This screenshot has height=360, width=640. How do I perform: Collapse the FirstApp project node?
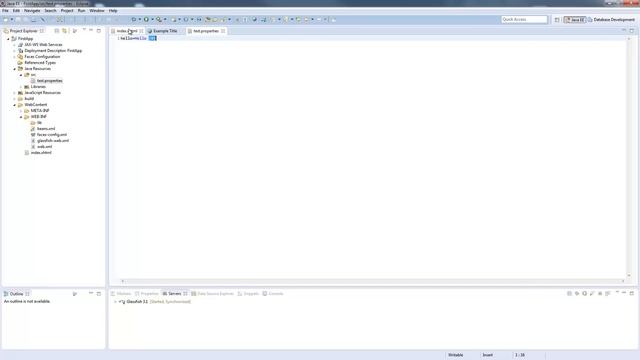[x=8, y=39]
